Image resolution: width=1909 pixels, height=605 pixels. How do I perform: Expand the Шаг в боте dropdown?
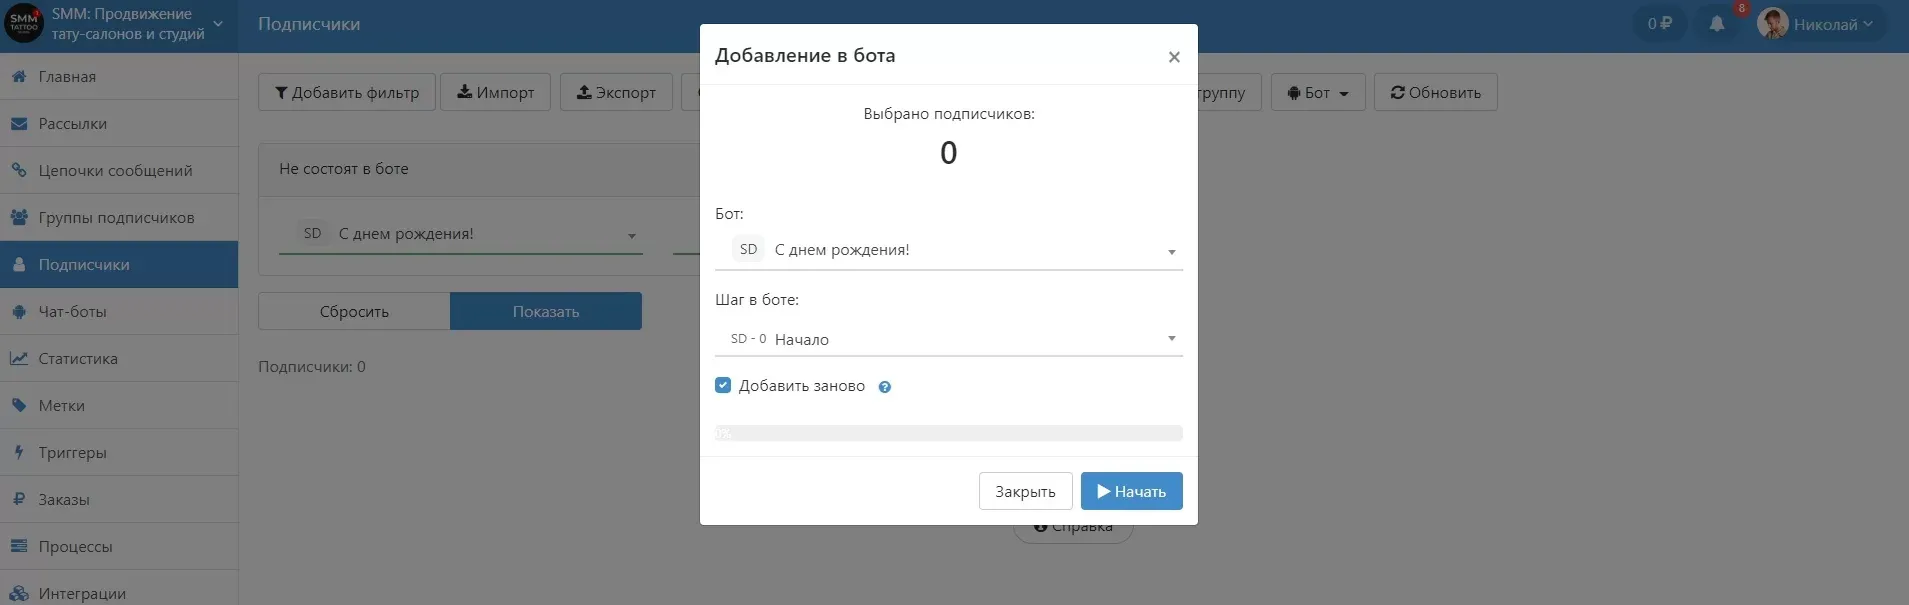(949, 339)
